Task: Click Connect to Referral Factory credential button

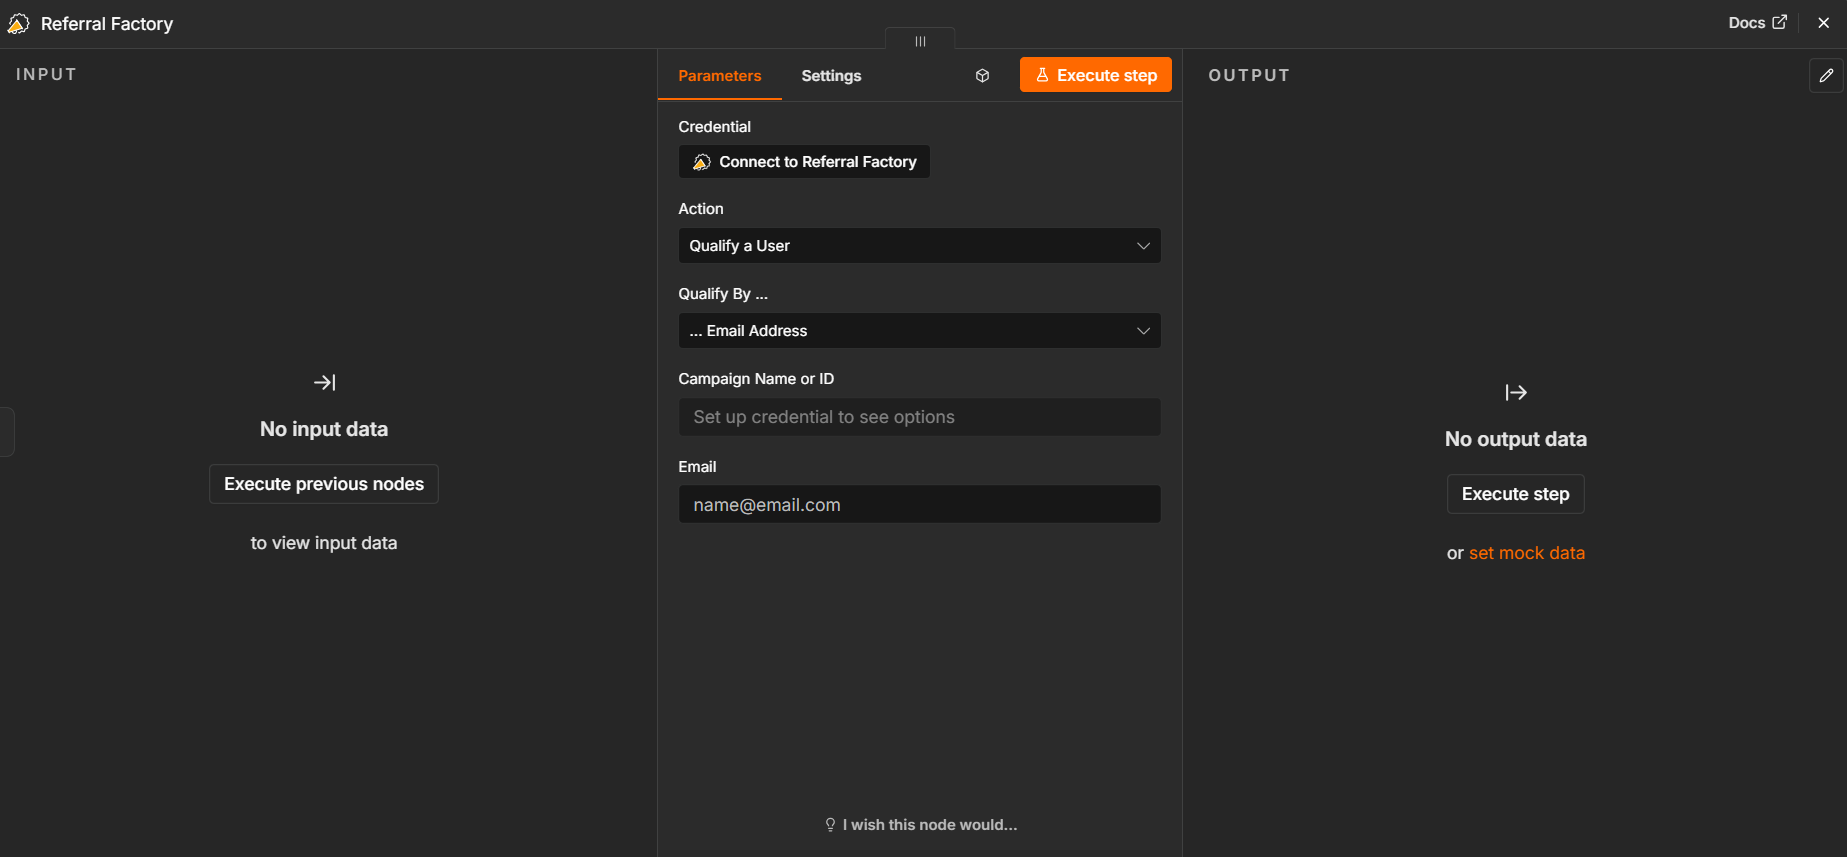Action: coord(804,162)
